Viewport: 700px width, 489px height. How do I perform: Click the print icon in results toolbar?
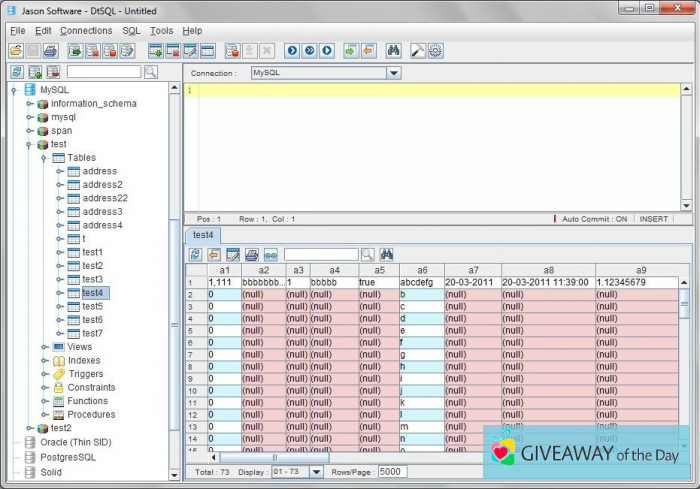pos(251,255)
